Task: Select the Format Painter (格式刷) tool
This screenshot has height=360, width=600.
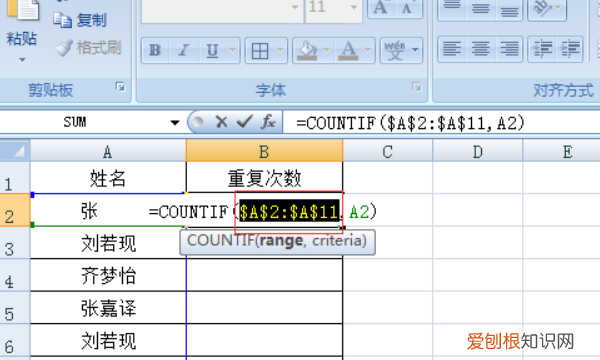Action: 88,48
